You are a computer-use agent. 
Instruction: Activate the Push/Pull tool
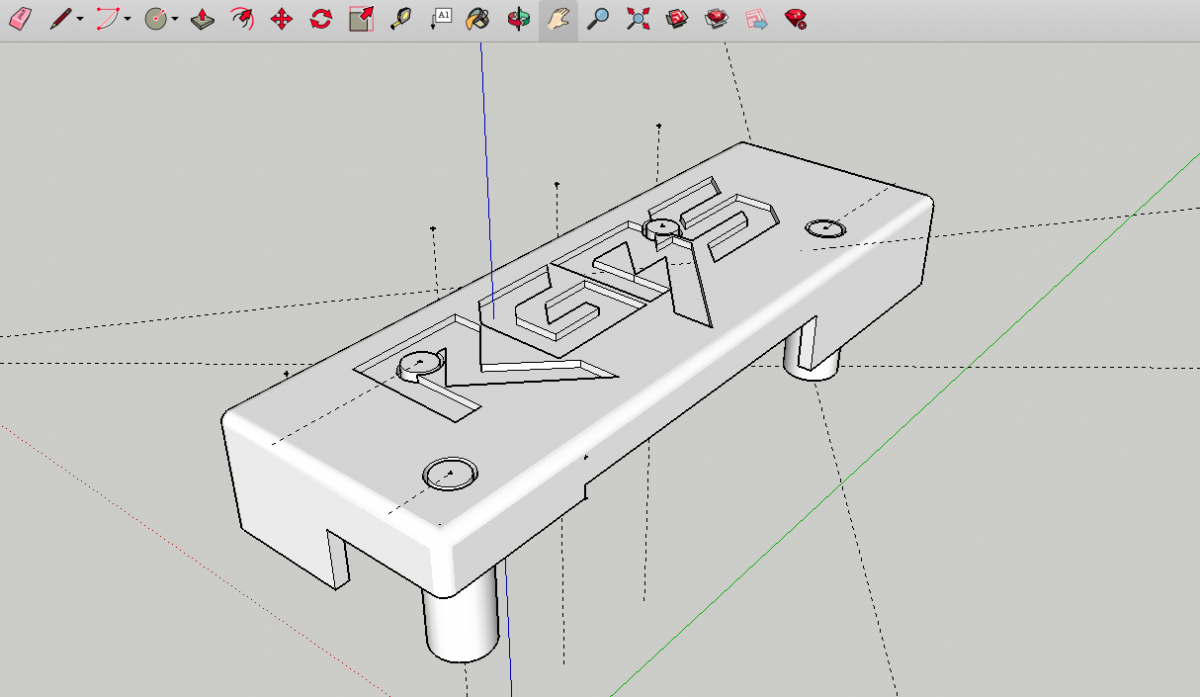[x=202, y=18]
